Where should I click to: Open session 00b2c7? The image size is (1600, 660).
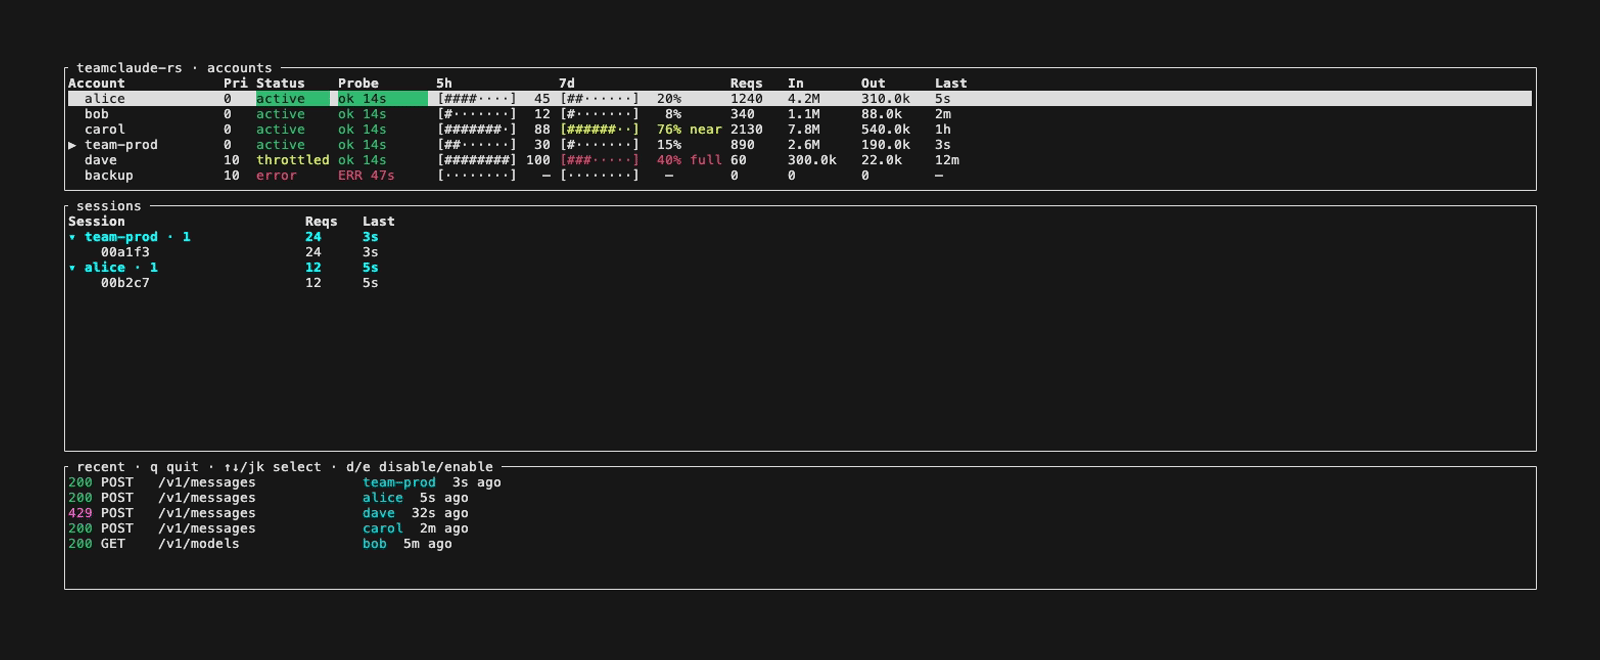[125, 283]
